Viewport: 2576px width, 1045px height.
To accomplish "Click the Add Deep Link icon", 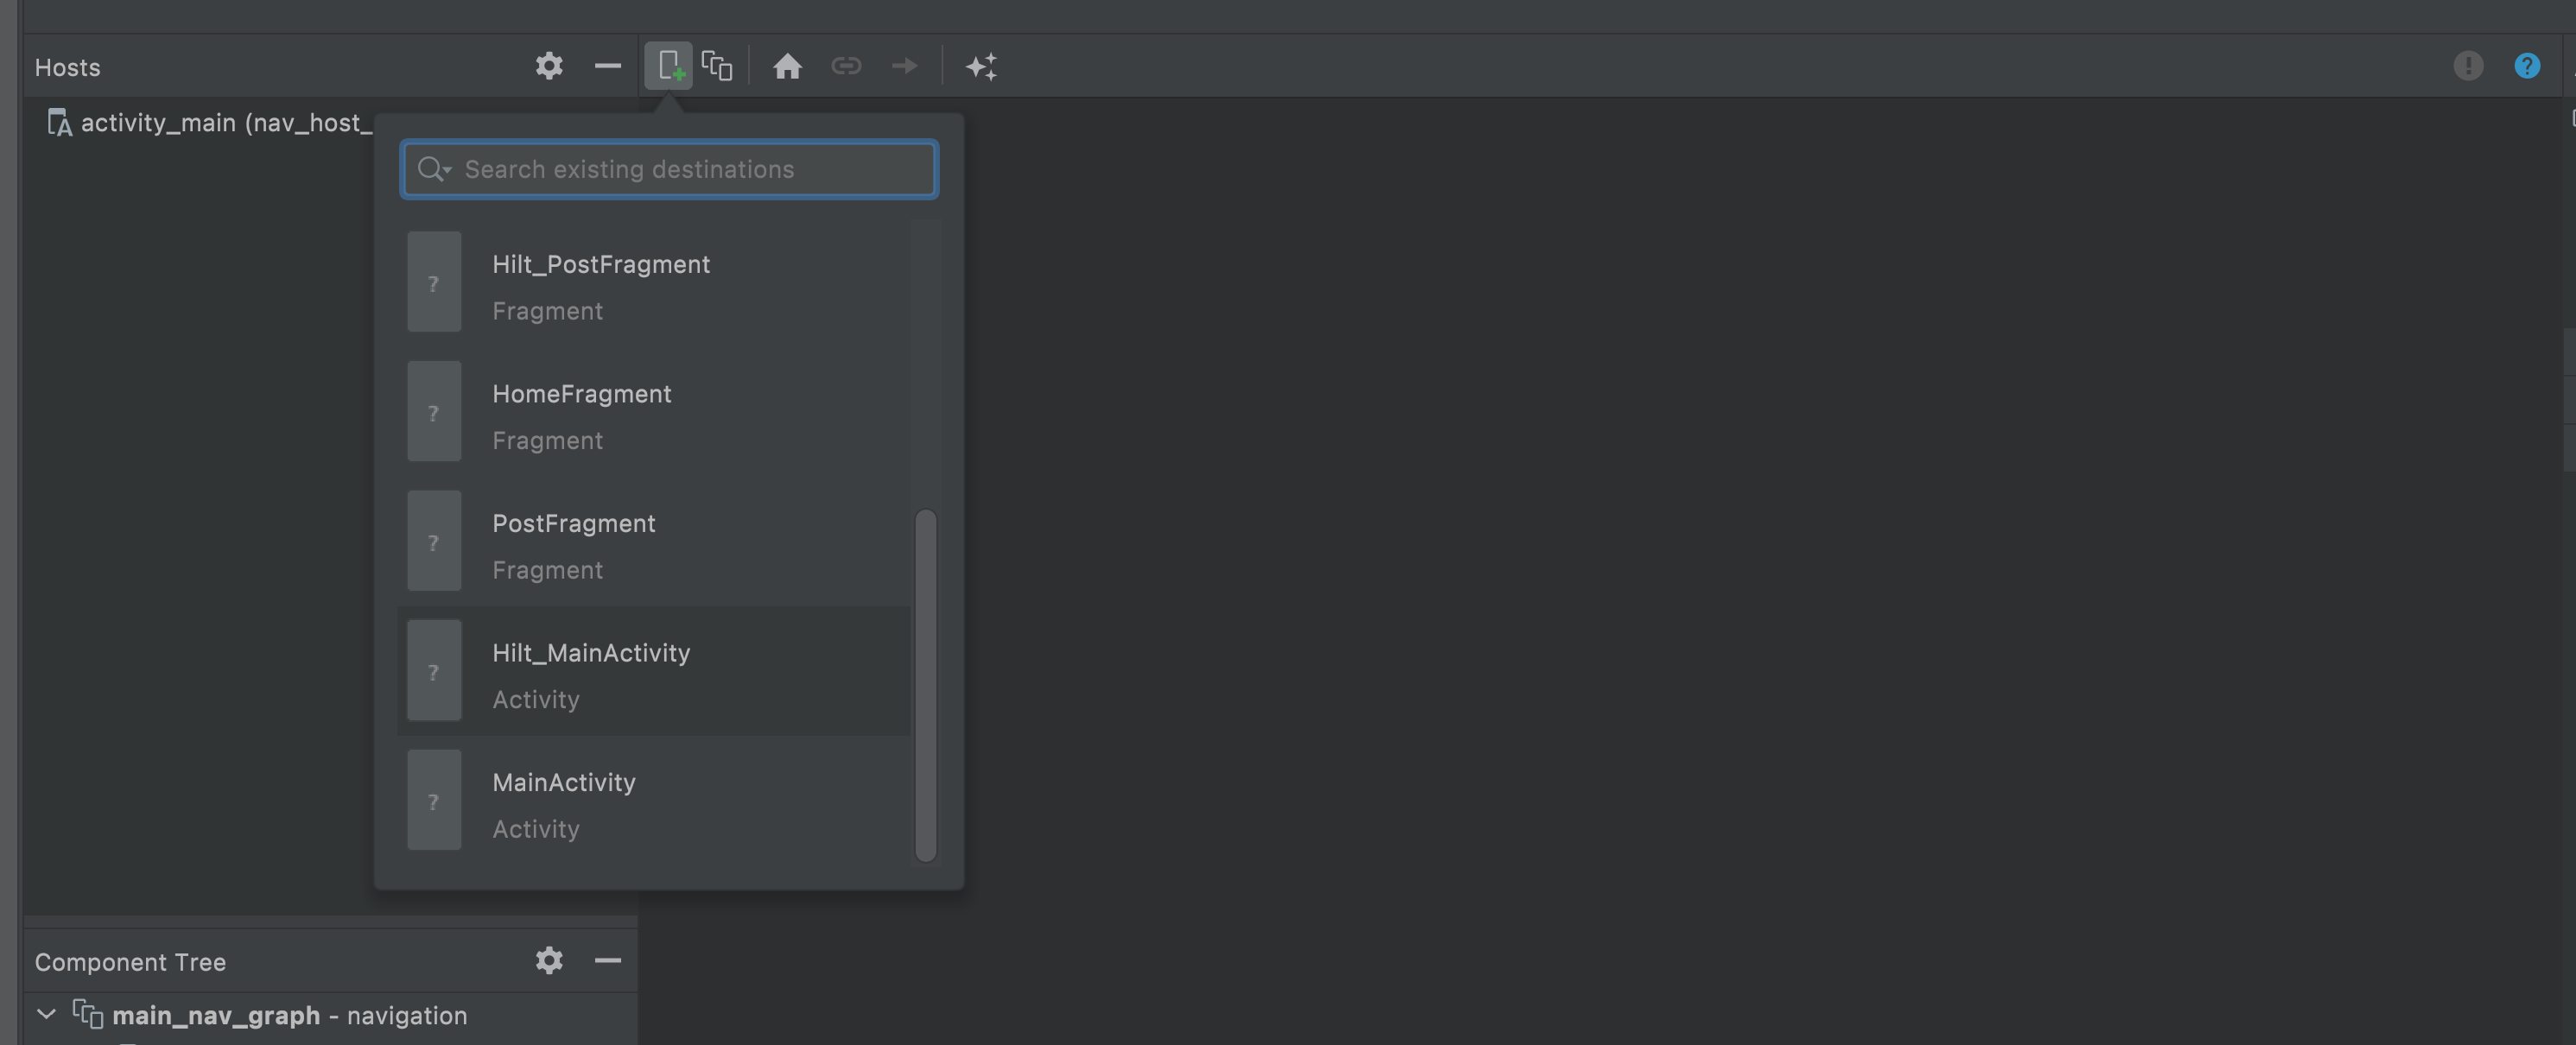I will (x=846, y=66).
